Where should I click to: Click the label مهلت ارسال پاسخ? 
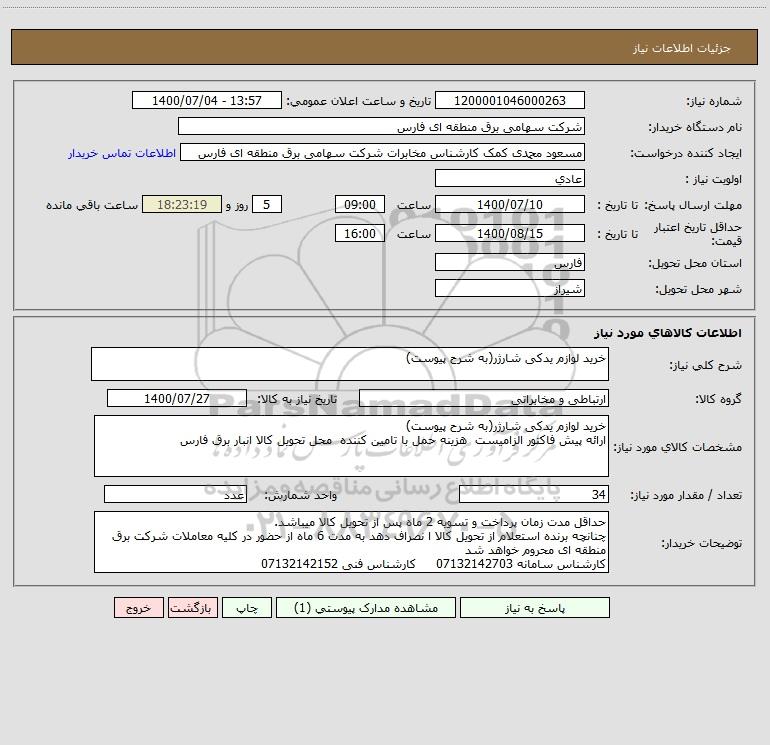[x=693, y=205]
